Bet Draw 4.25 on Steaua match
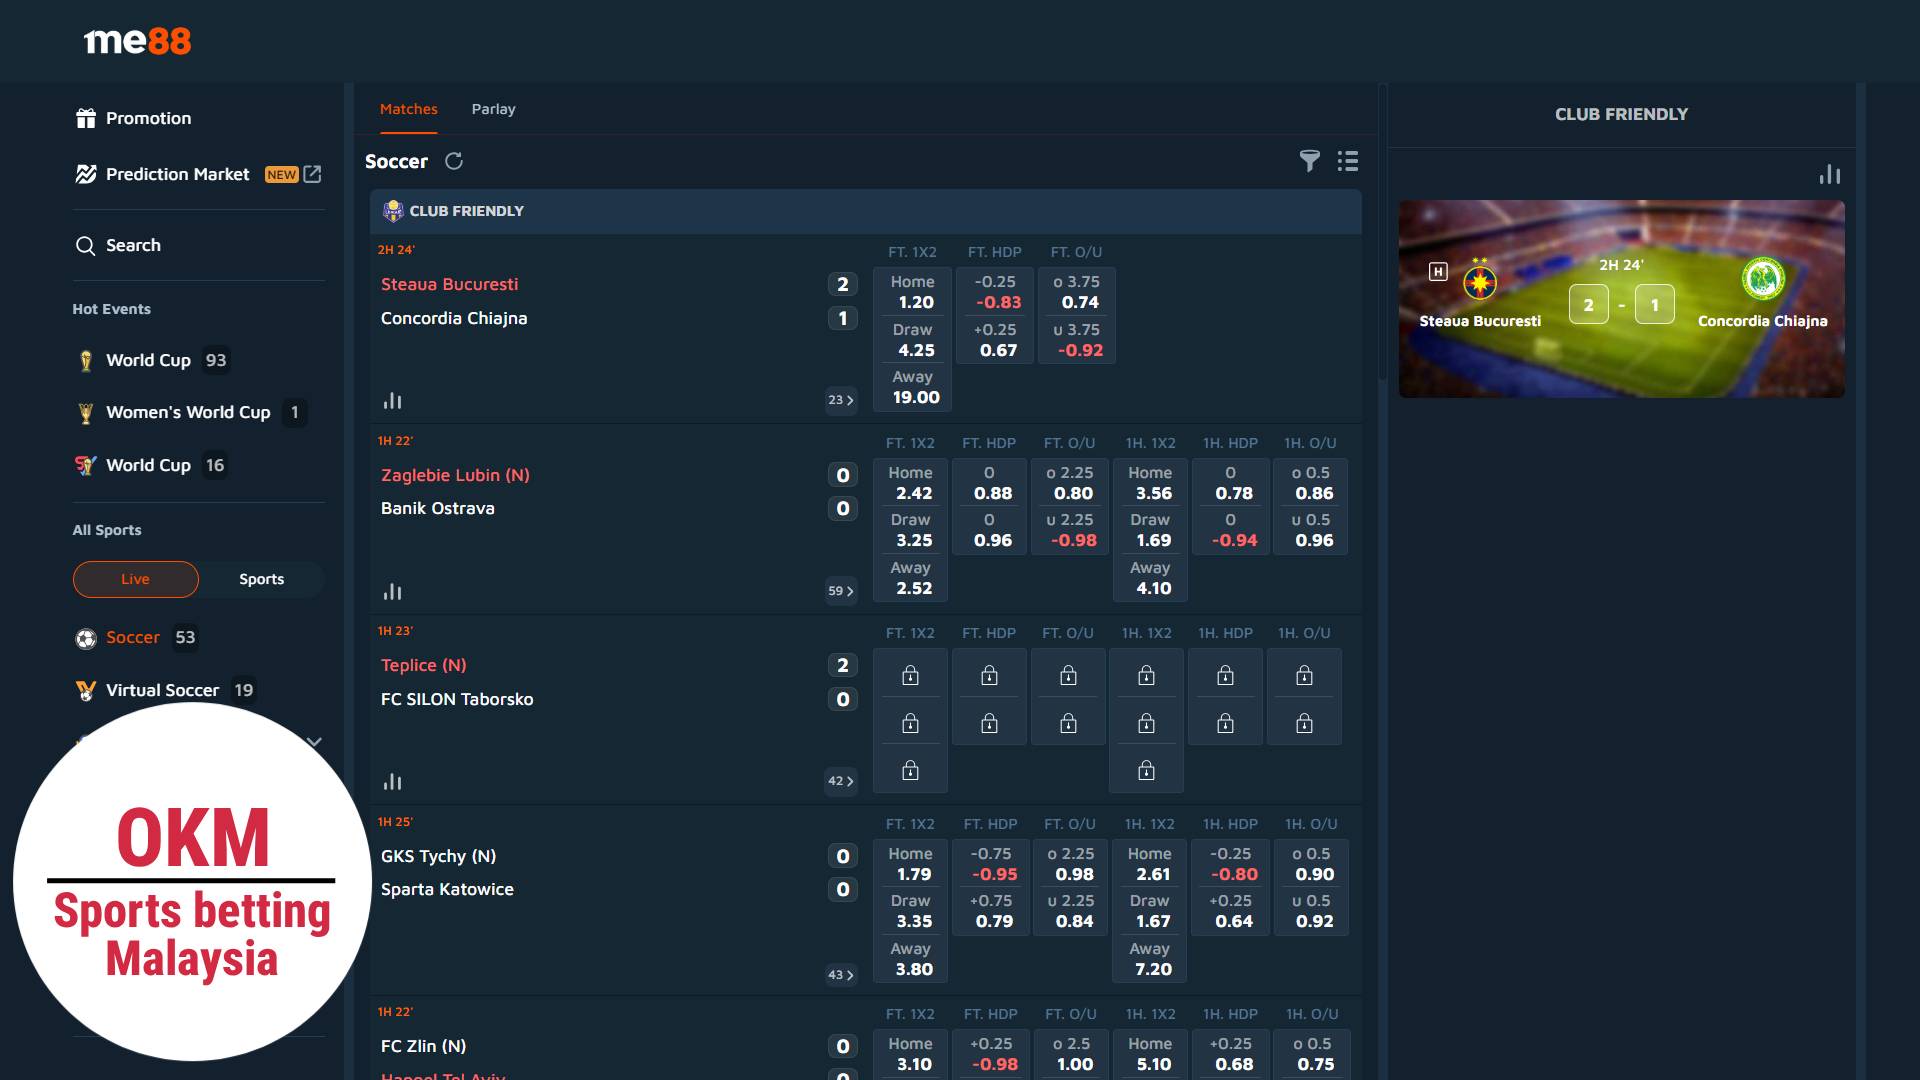This screenshot has width=1920, height=1080. click(x=912, y=340)
